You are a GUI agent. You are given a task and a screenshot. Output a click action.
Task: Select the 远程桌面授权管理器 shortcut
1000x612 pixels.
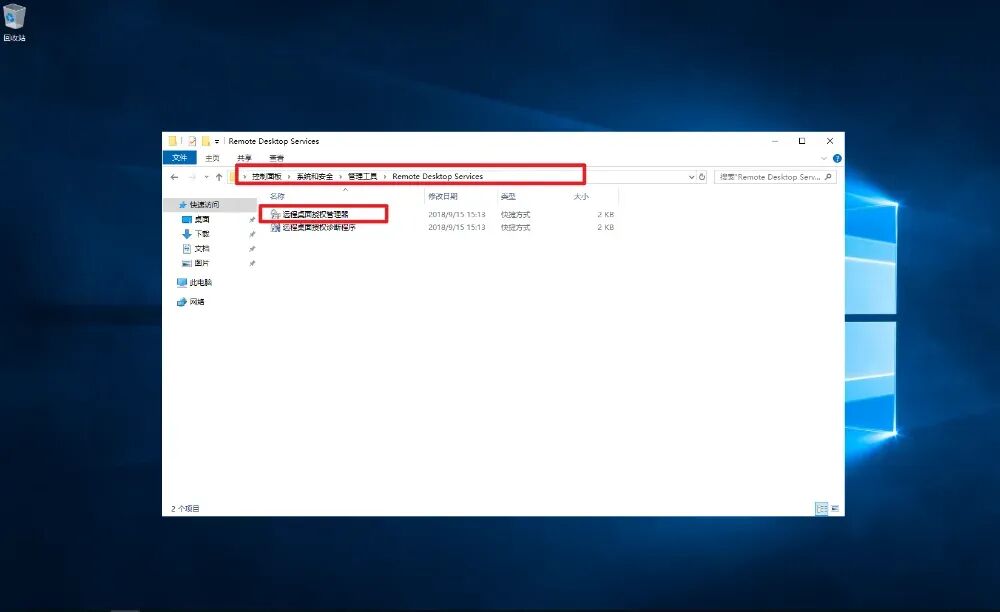coord(310,214)
